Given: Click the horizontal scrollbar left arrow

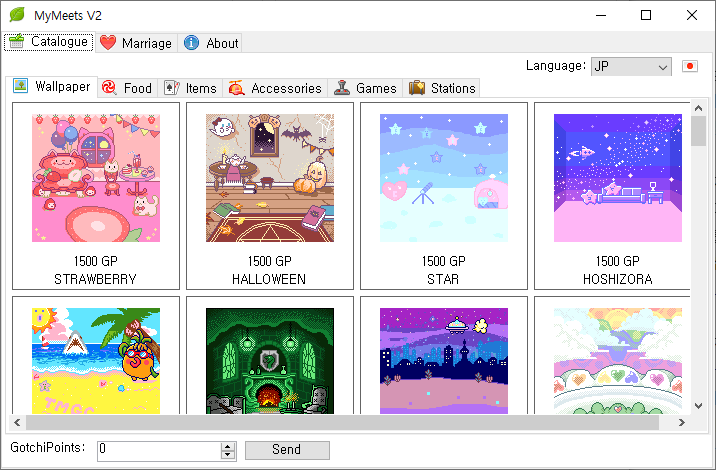Looking at the screenshot, I should (17, 422).
